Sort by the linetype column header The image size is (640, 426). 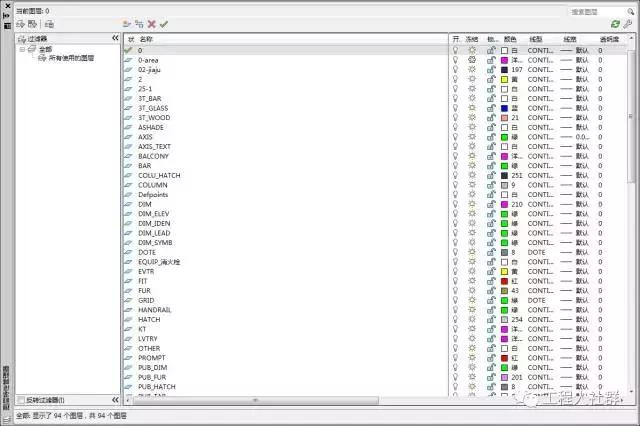(536, 39)
